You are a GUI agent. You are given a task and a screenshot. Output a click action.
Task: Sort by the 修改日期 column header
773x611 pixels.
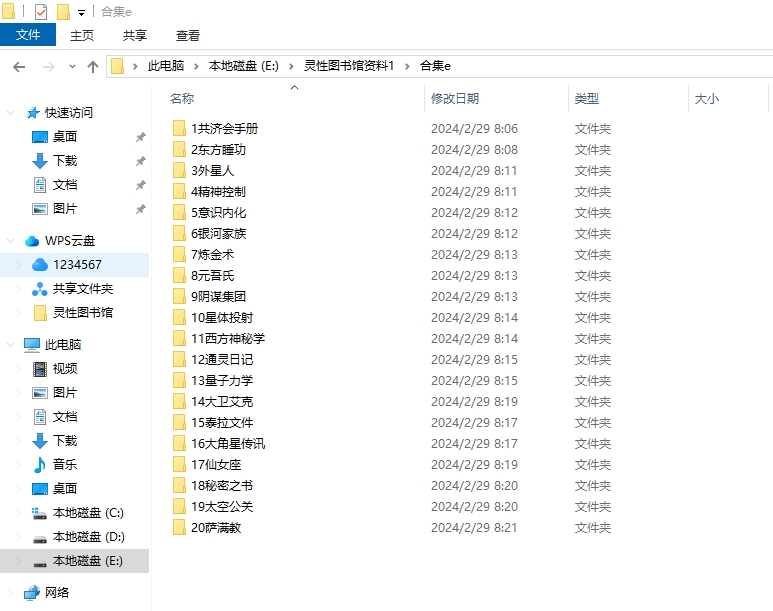(x=455, y=99)
